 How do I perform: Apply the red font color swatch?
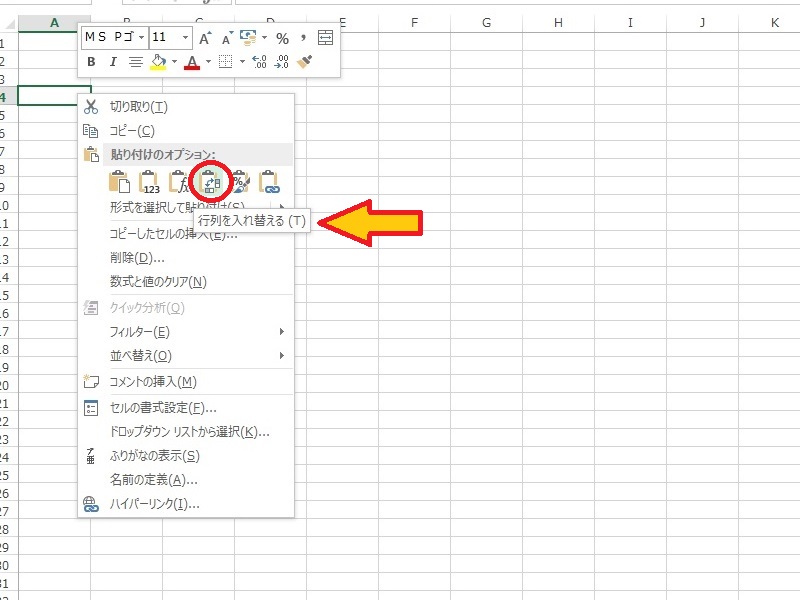191,62
